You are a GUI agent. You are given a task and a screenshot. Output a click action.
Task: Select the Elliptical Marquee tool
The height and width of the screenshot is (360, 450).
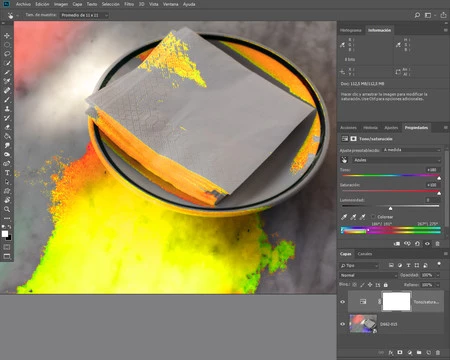tap(7, 45)
